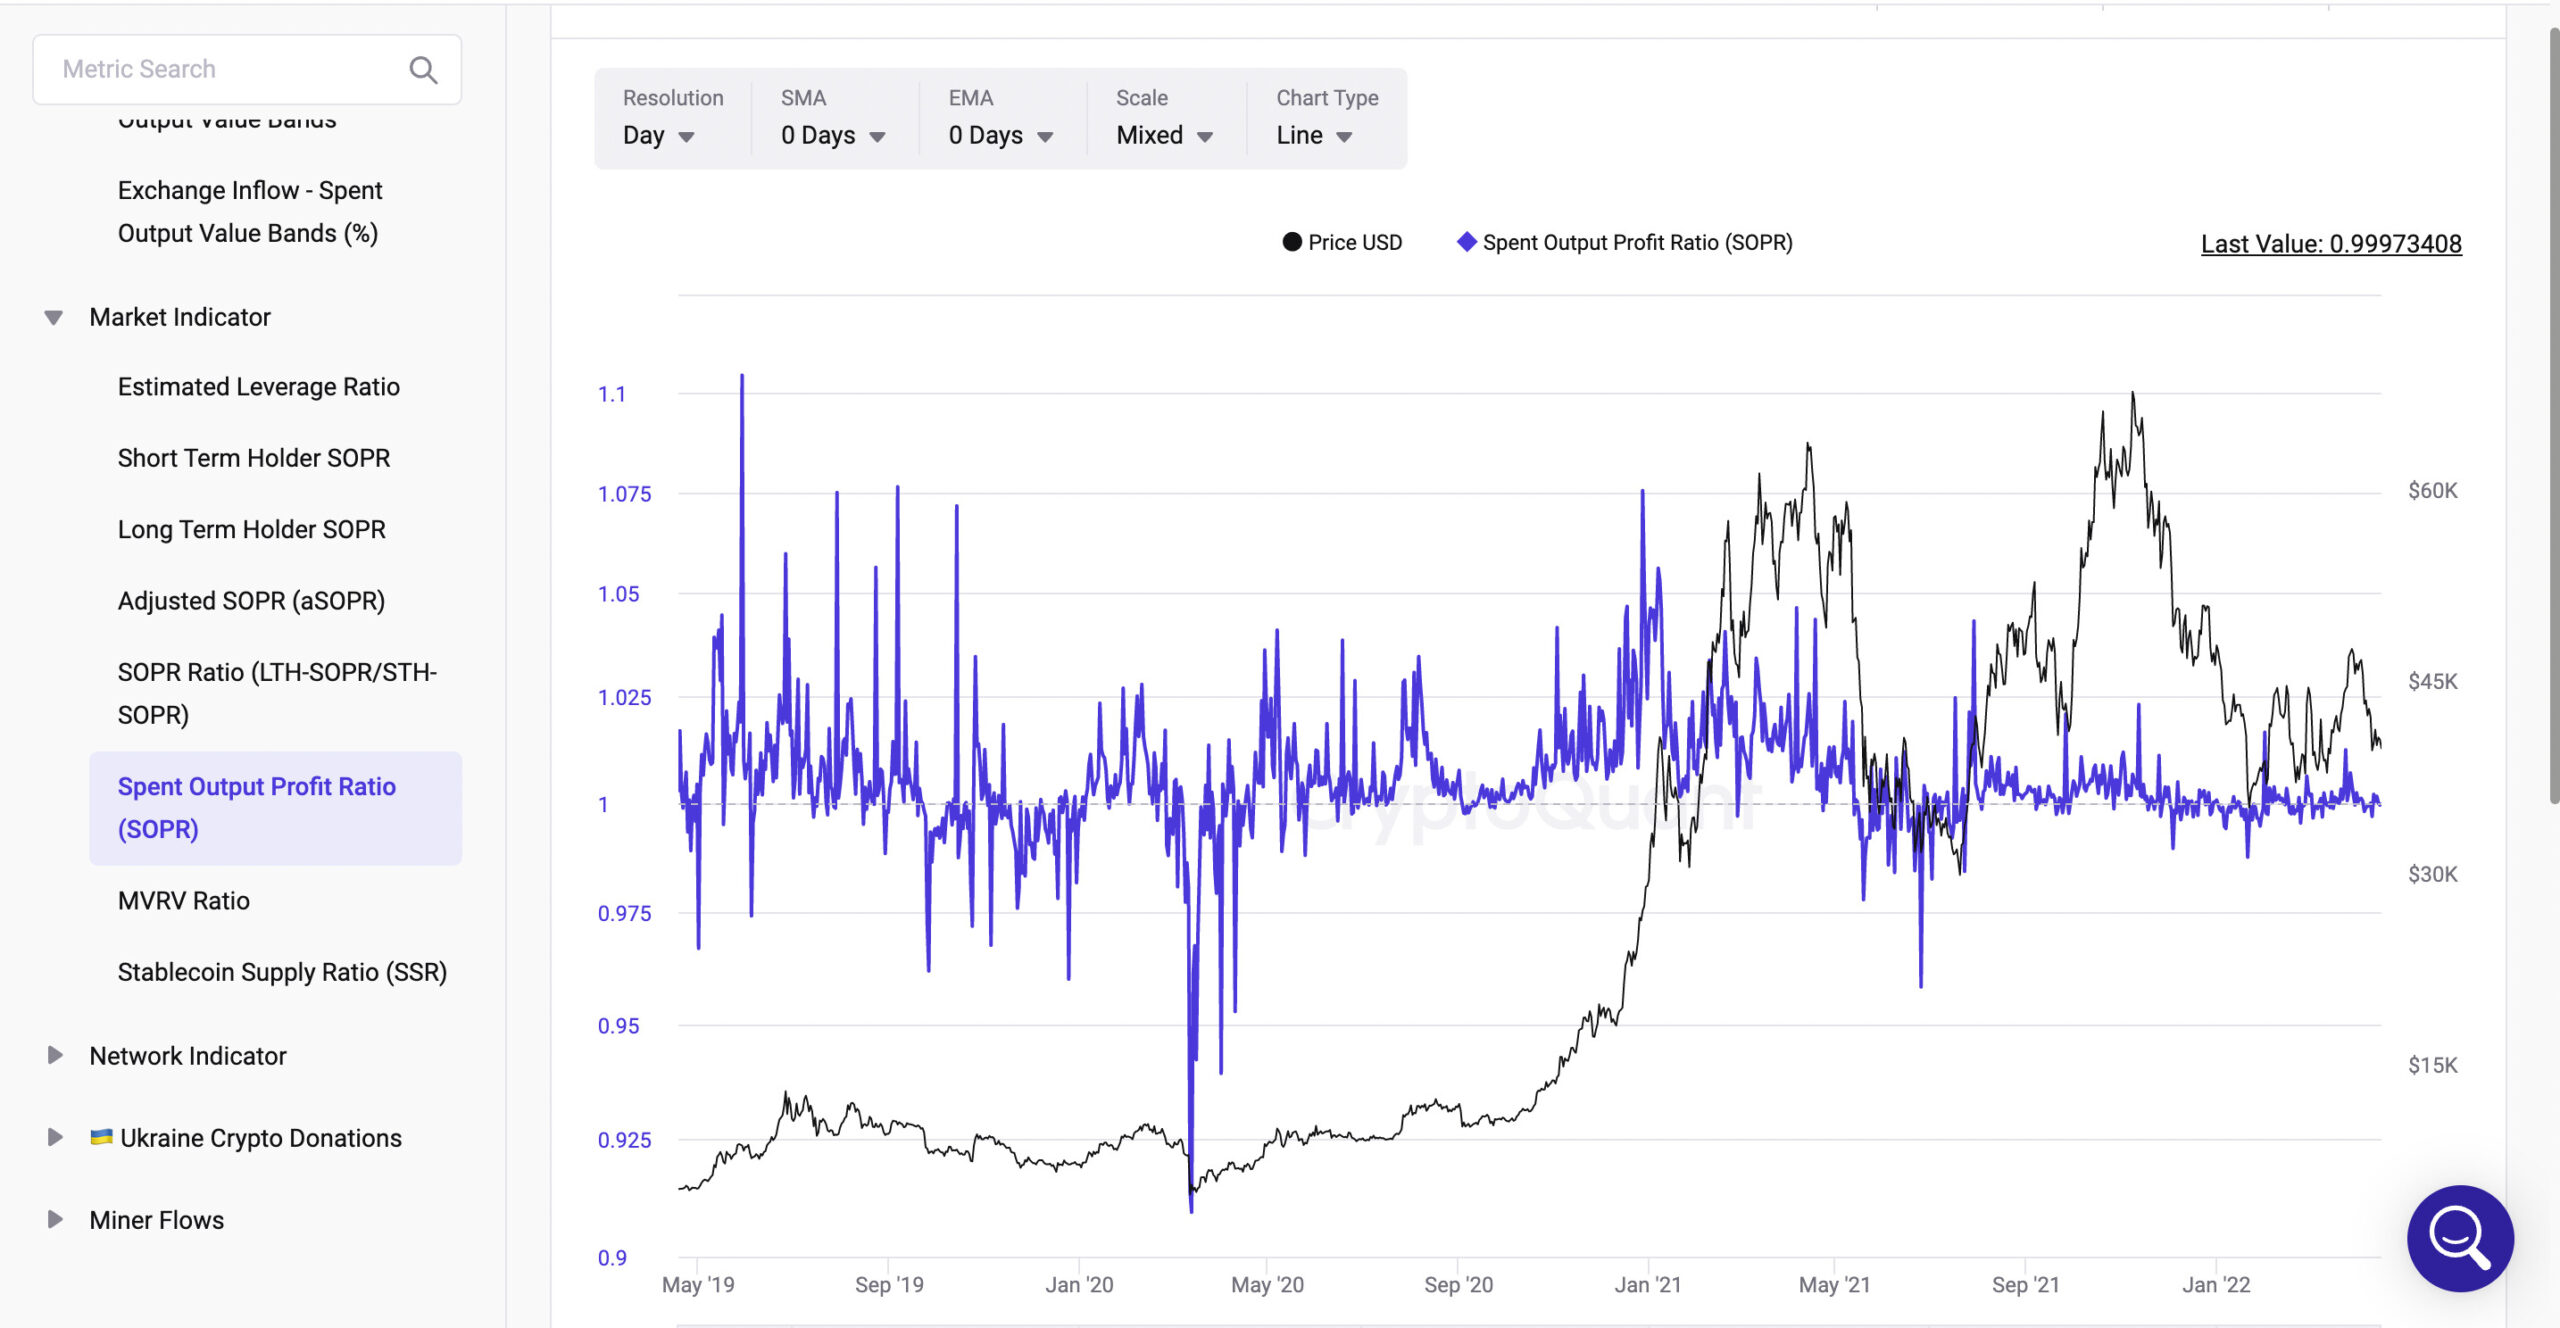Click the $15K right axis label

[x=2432, y=1065]
